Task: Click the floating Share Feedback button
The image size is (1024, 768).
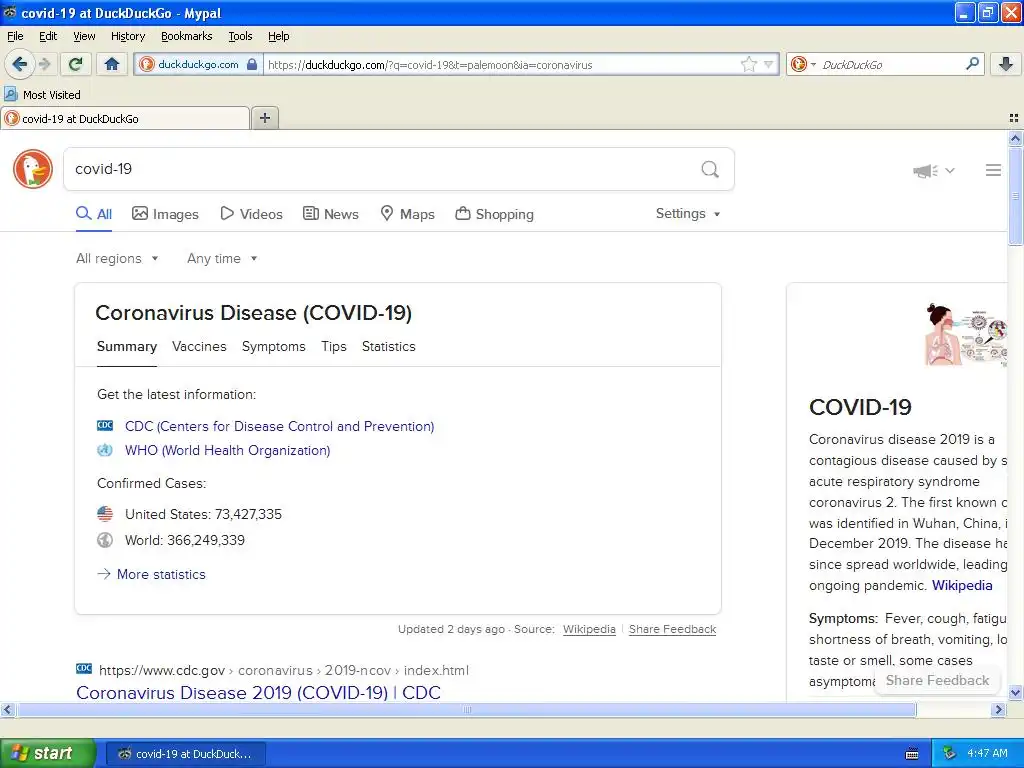Action: pos(937,680)
